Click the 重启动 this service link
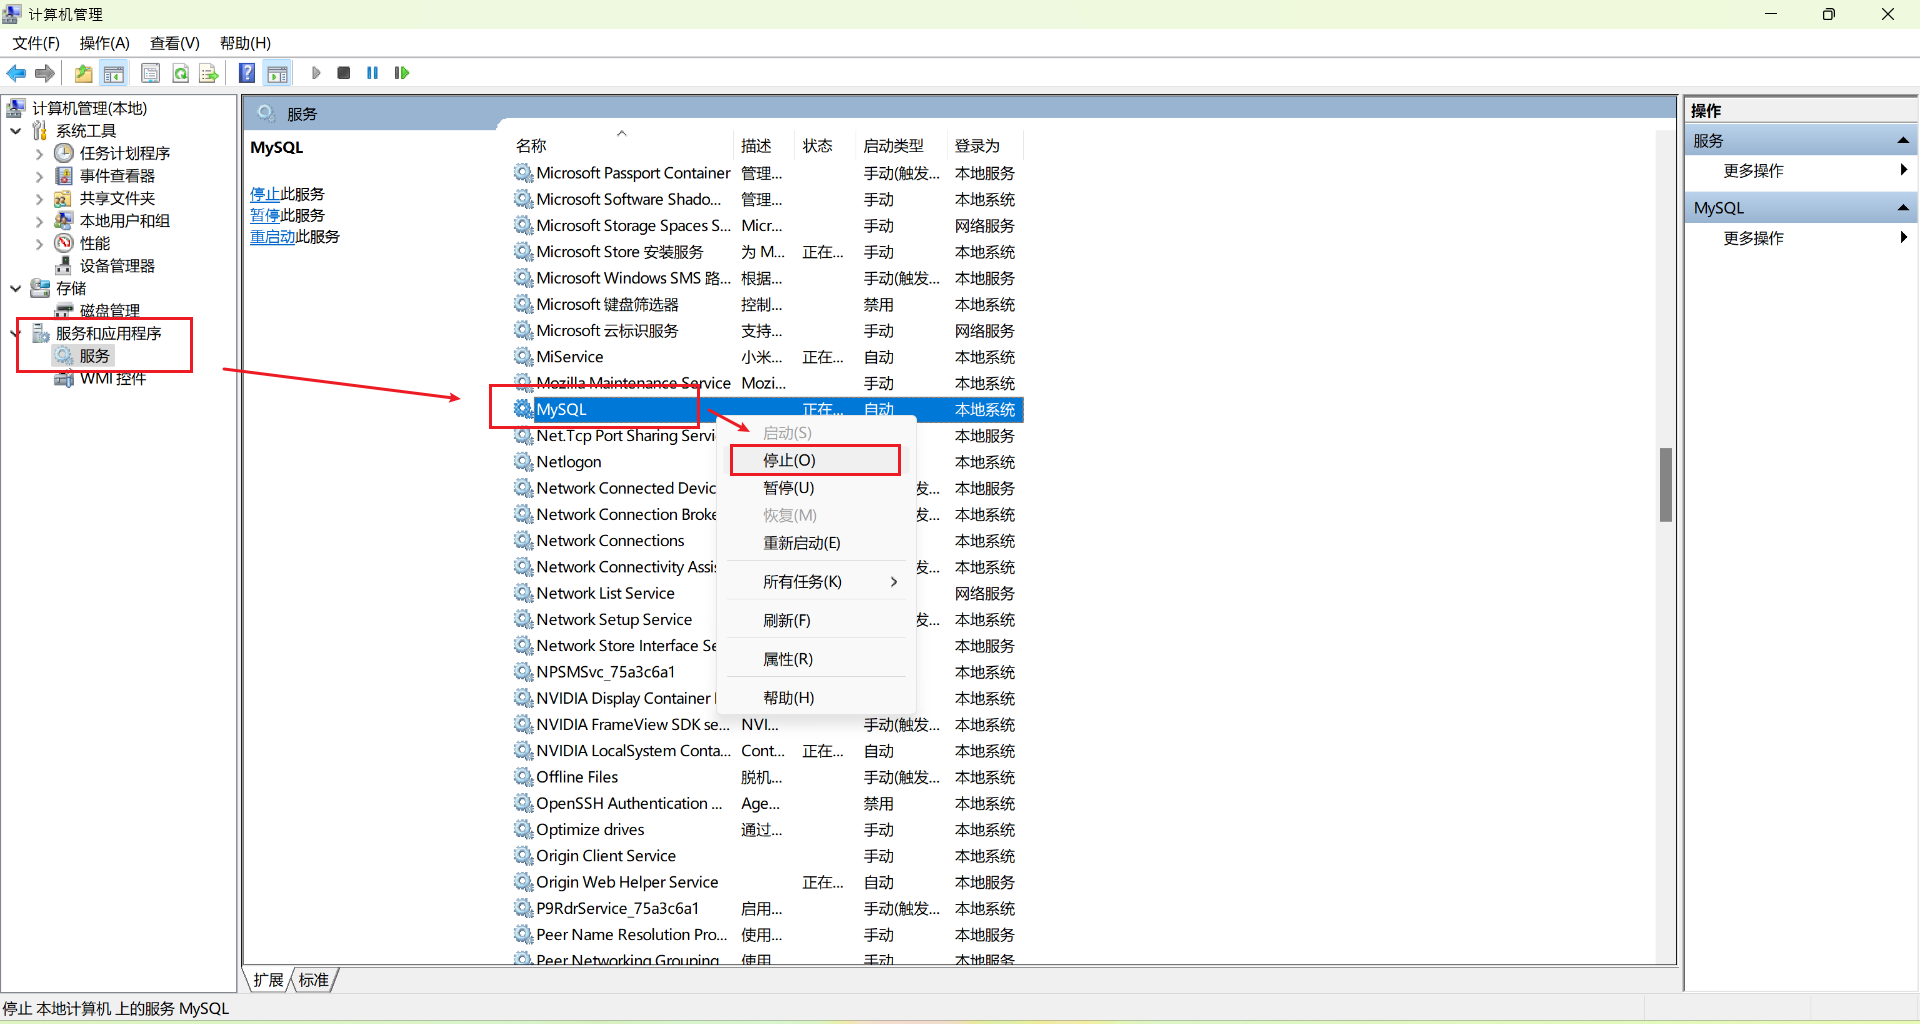This screenshot has width=1920, height=1024. (x=272, y=237)
